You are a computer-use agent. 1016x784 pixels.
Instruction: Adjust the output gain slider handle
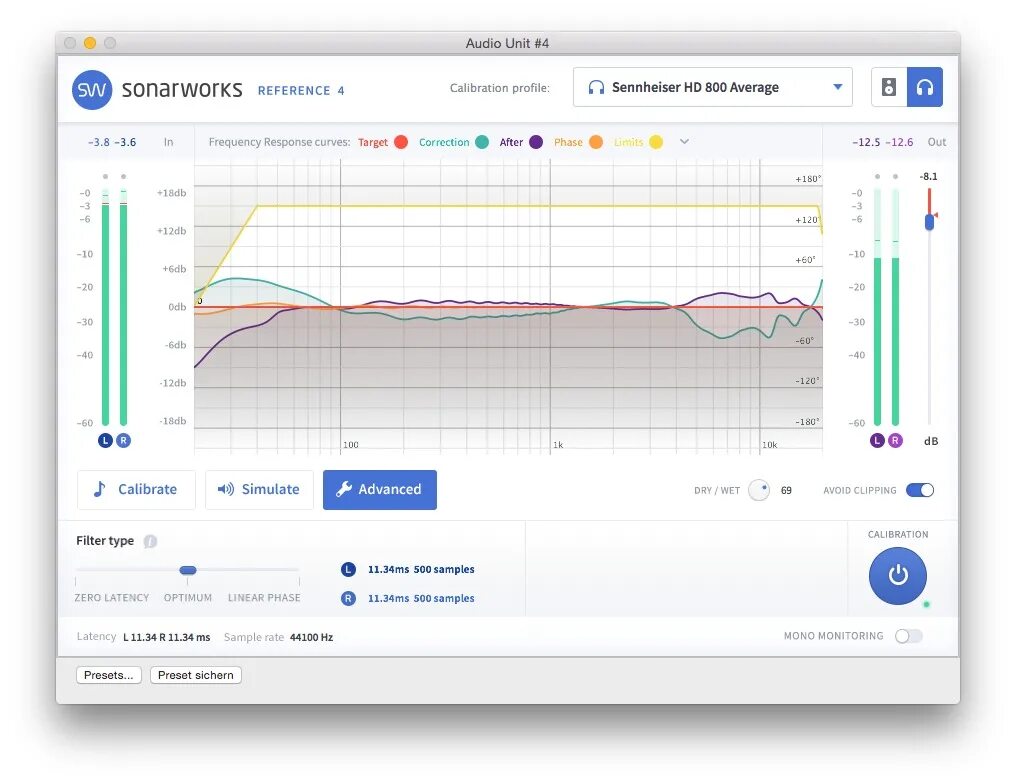click(x=929, y=222)
